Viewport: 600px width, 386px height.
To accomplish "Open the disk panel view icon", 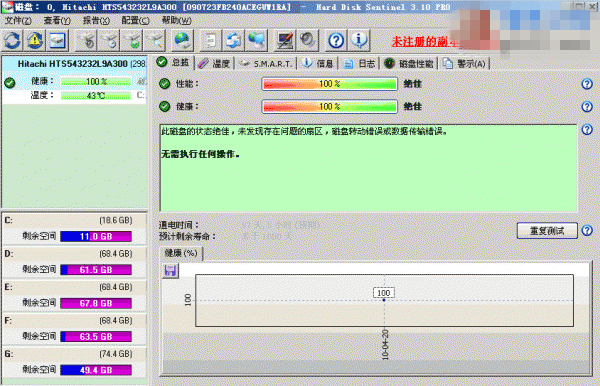I will click(58, 40).
